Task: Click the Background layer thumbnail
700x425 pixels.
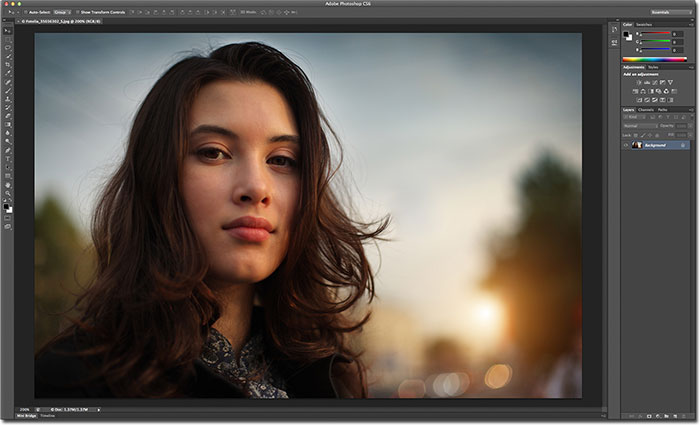Action: coord(637,145)
